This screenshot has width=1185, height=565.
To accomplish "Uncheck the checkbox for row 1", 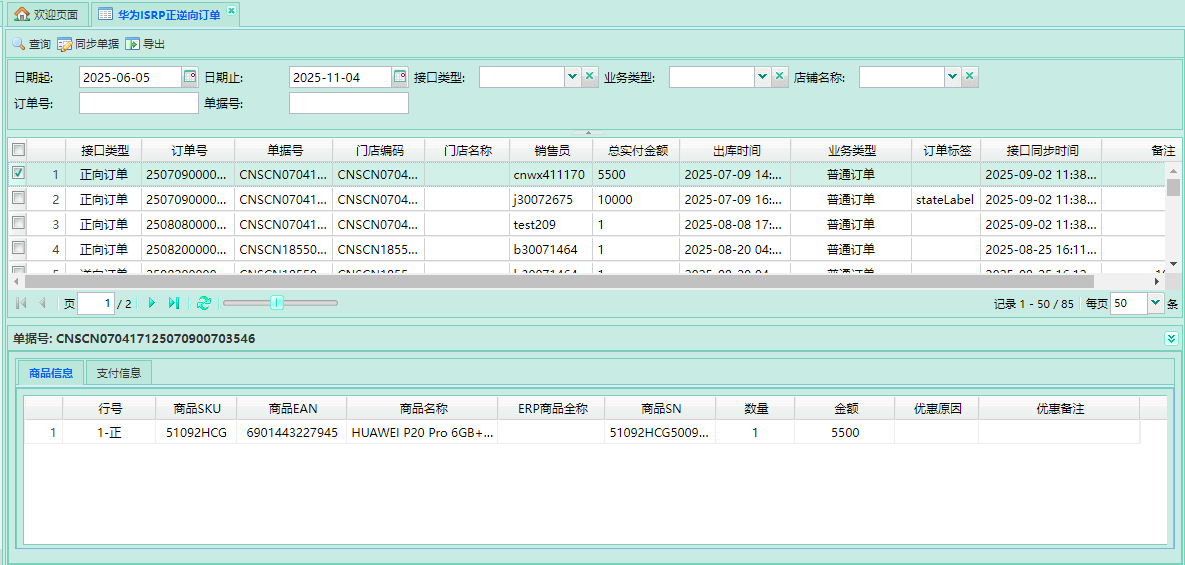I will [17, 173].
